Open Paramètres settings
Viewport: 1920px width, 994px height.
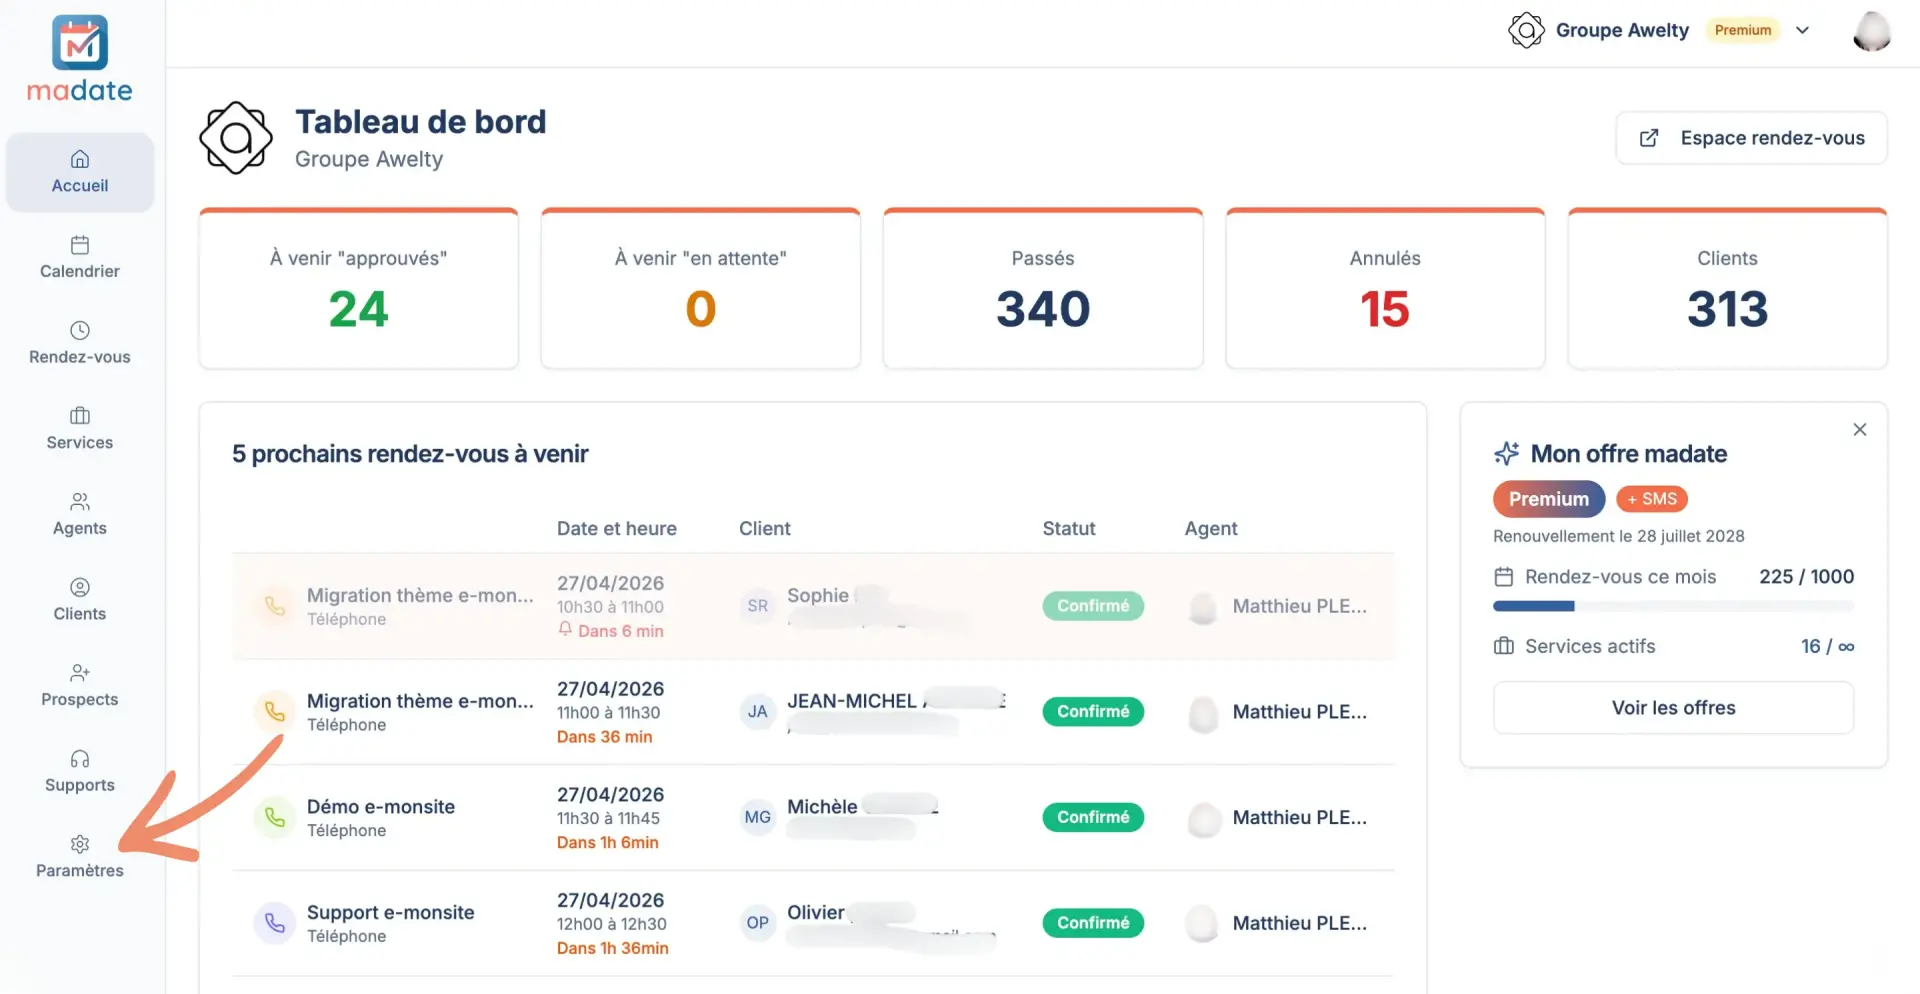pos(80,857)
